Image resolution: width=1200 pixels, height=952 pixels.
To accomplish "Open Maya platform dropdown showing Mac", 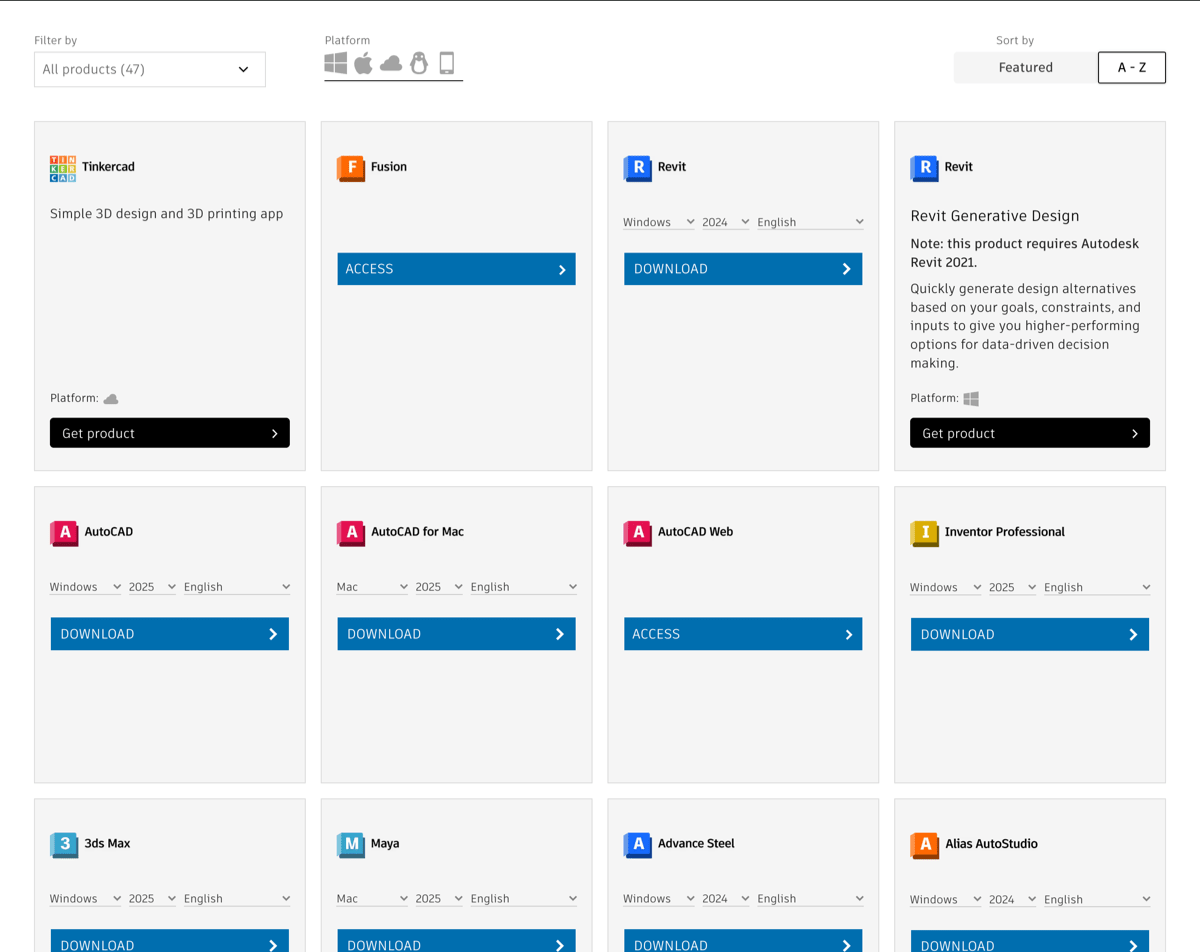I will [x=372, y=899].
